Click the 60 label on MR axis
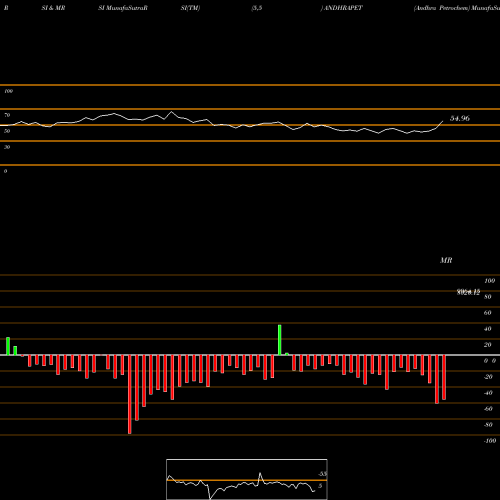This screenshot has width=500, height=500. point(487,313)
